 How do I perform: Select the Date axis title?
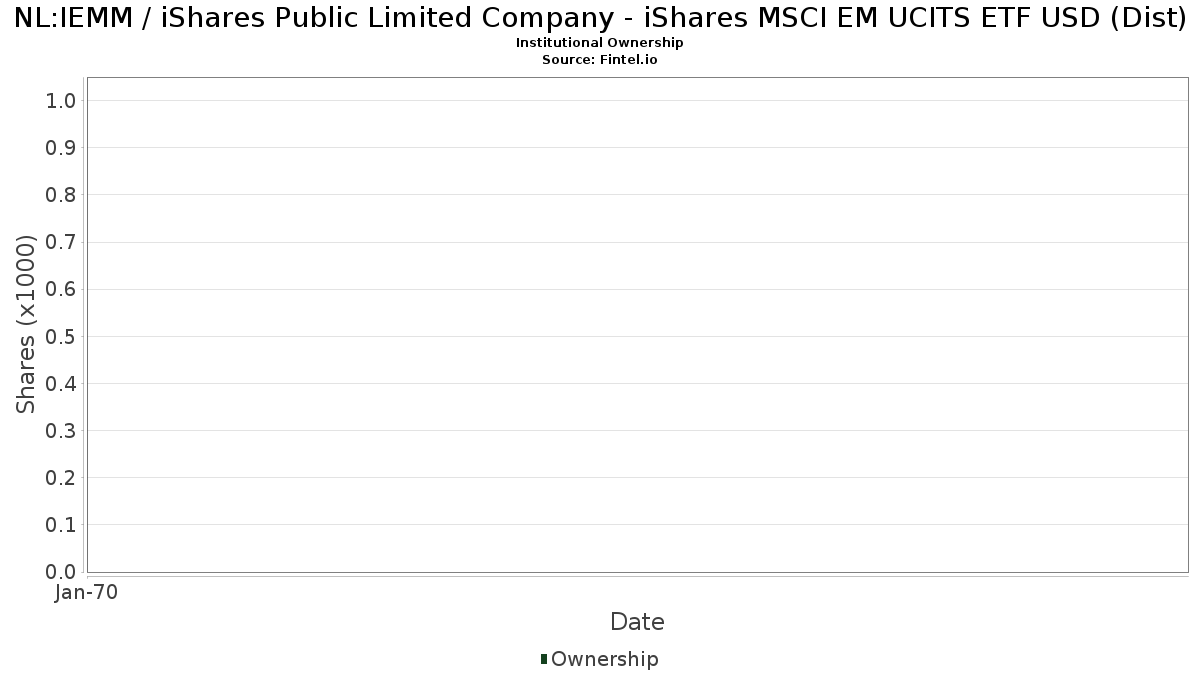[x=637, y=622]
